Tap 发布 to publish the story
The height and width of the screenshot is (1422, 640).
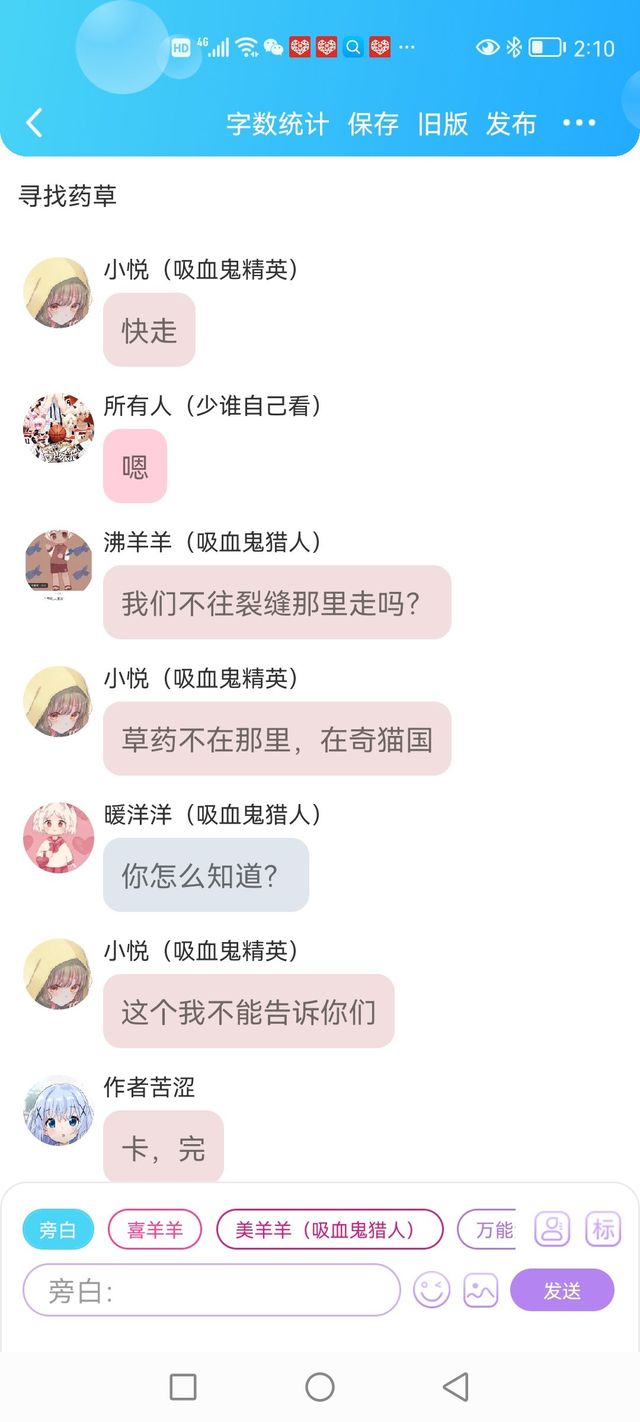pos(511,124)
